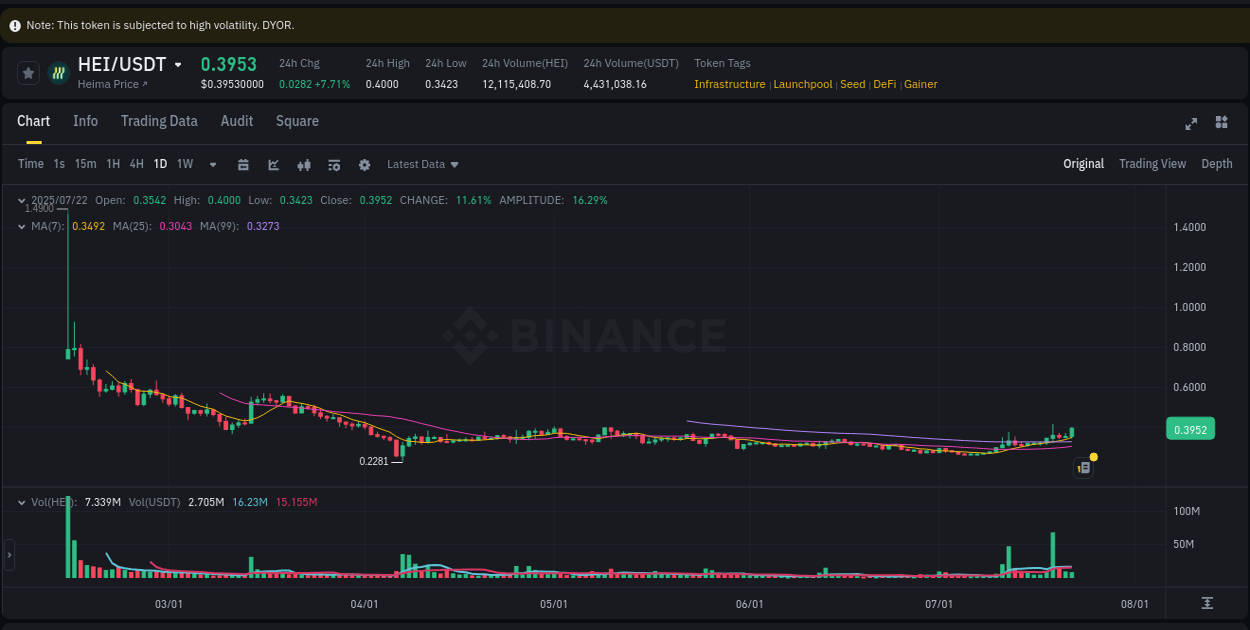Open the extra timeframes dropdown arrow
The height and width of the screenshot is (630, 1250).
click(x=212, y=163)
